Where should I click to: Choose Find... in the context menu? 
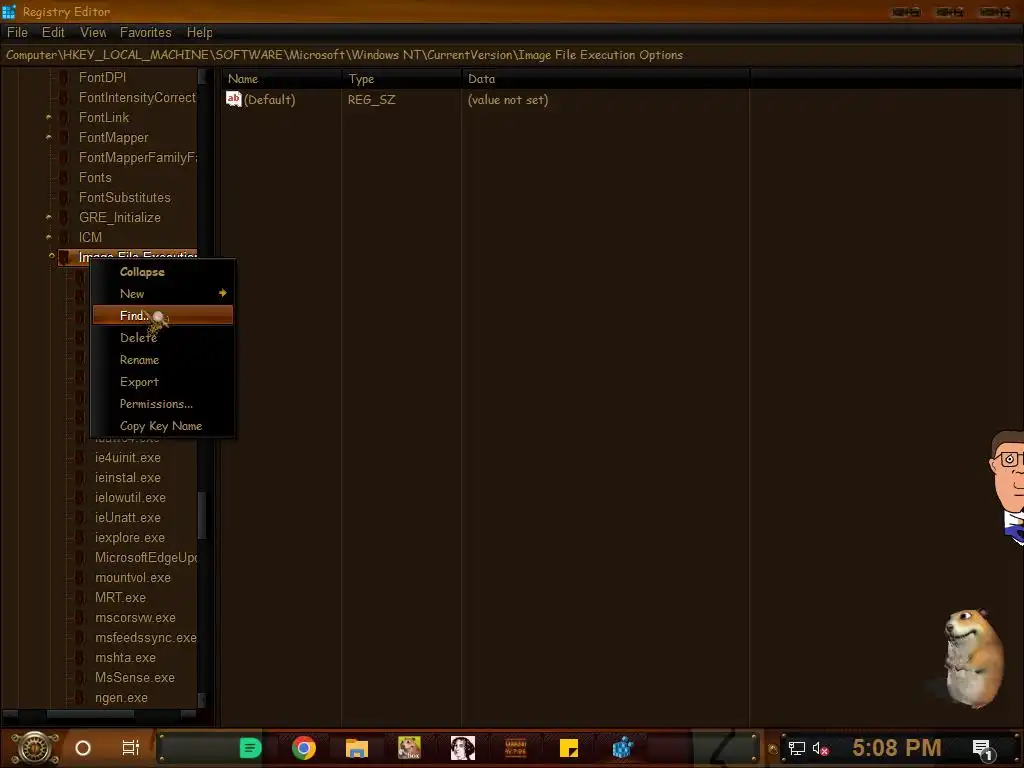click(163, 315)
